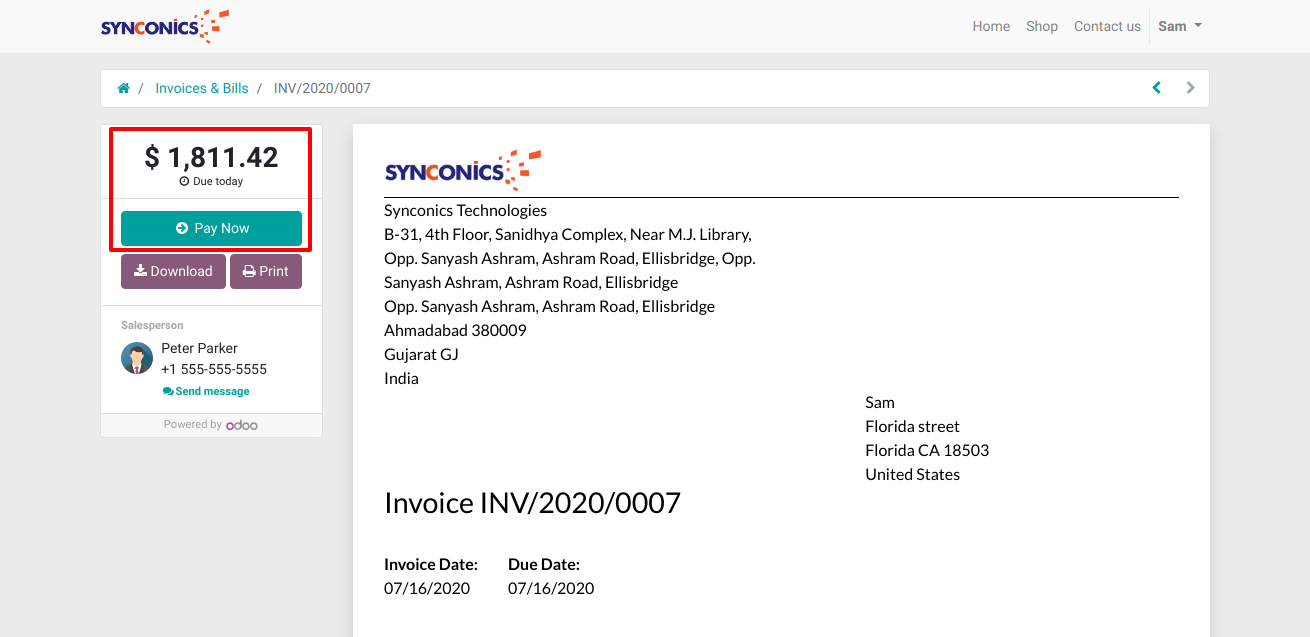Click the $ 1,811.42 amount due
Viewport: 1310px width, 637px height.
point(211,157)
